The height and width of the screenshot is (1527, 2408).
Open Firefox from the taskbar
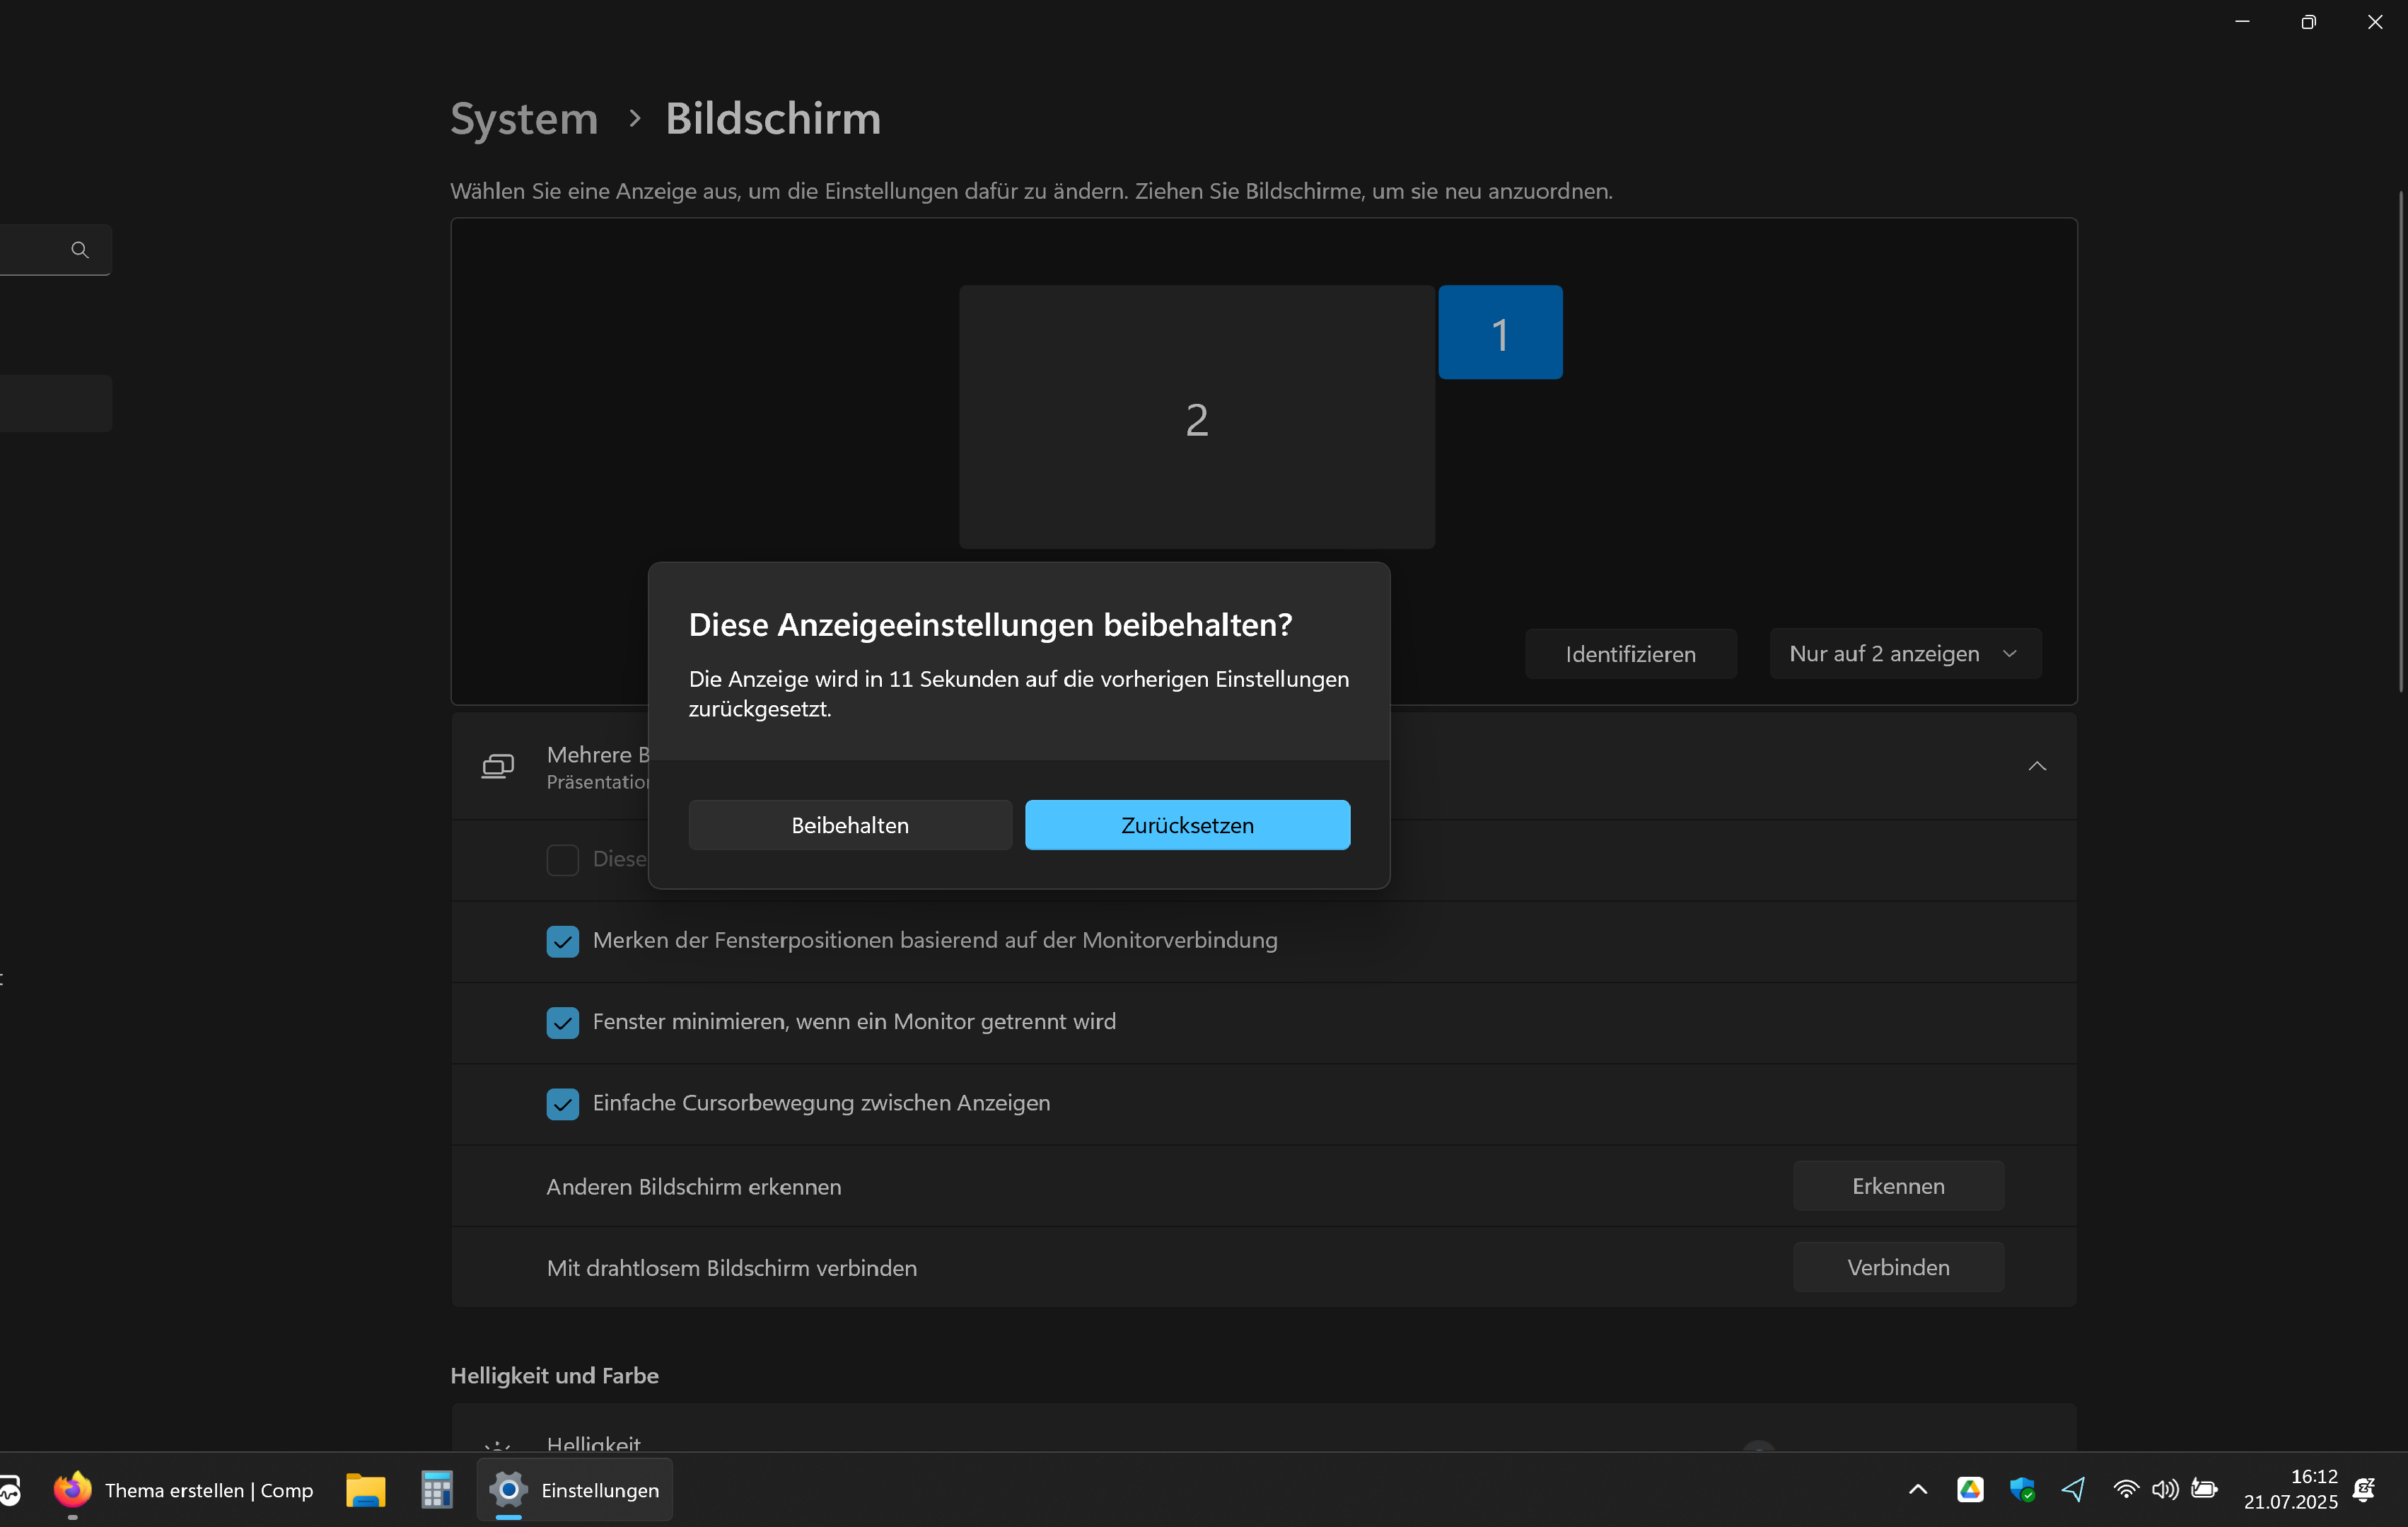point(72,1490)
